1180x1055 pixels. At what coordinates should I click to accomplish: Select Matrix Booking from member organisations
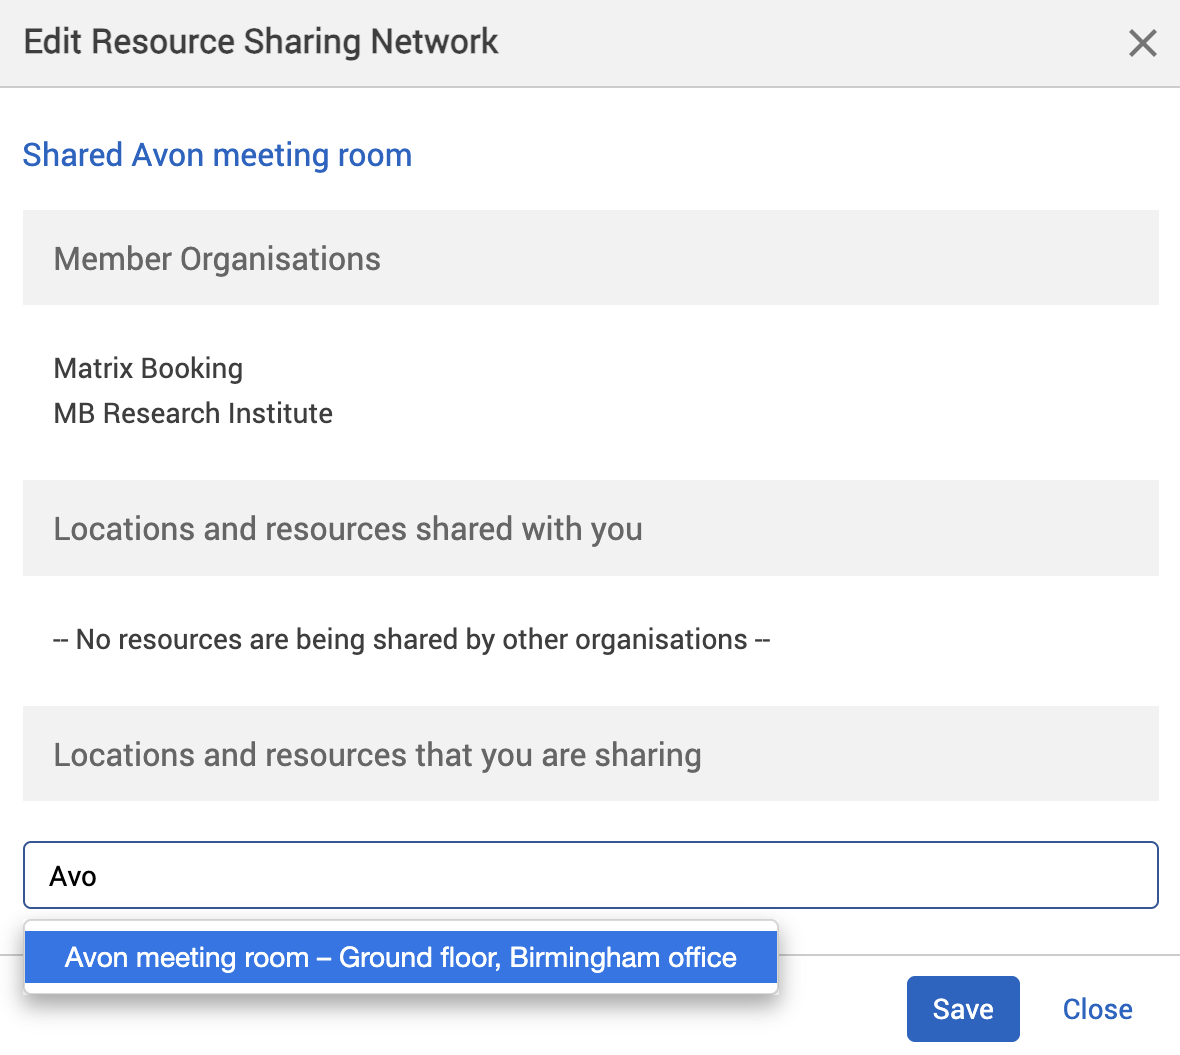[148, 368]
